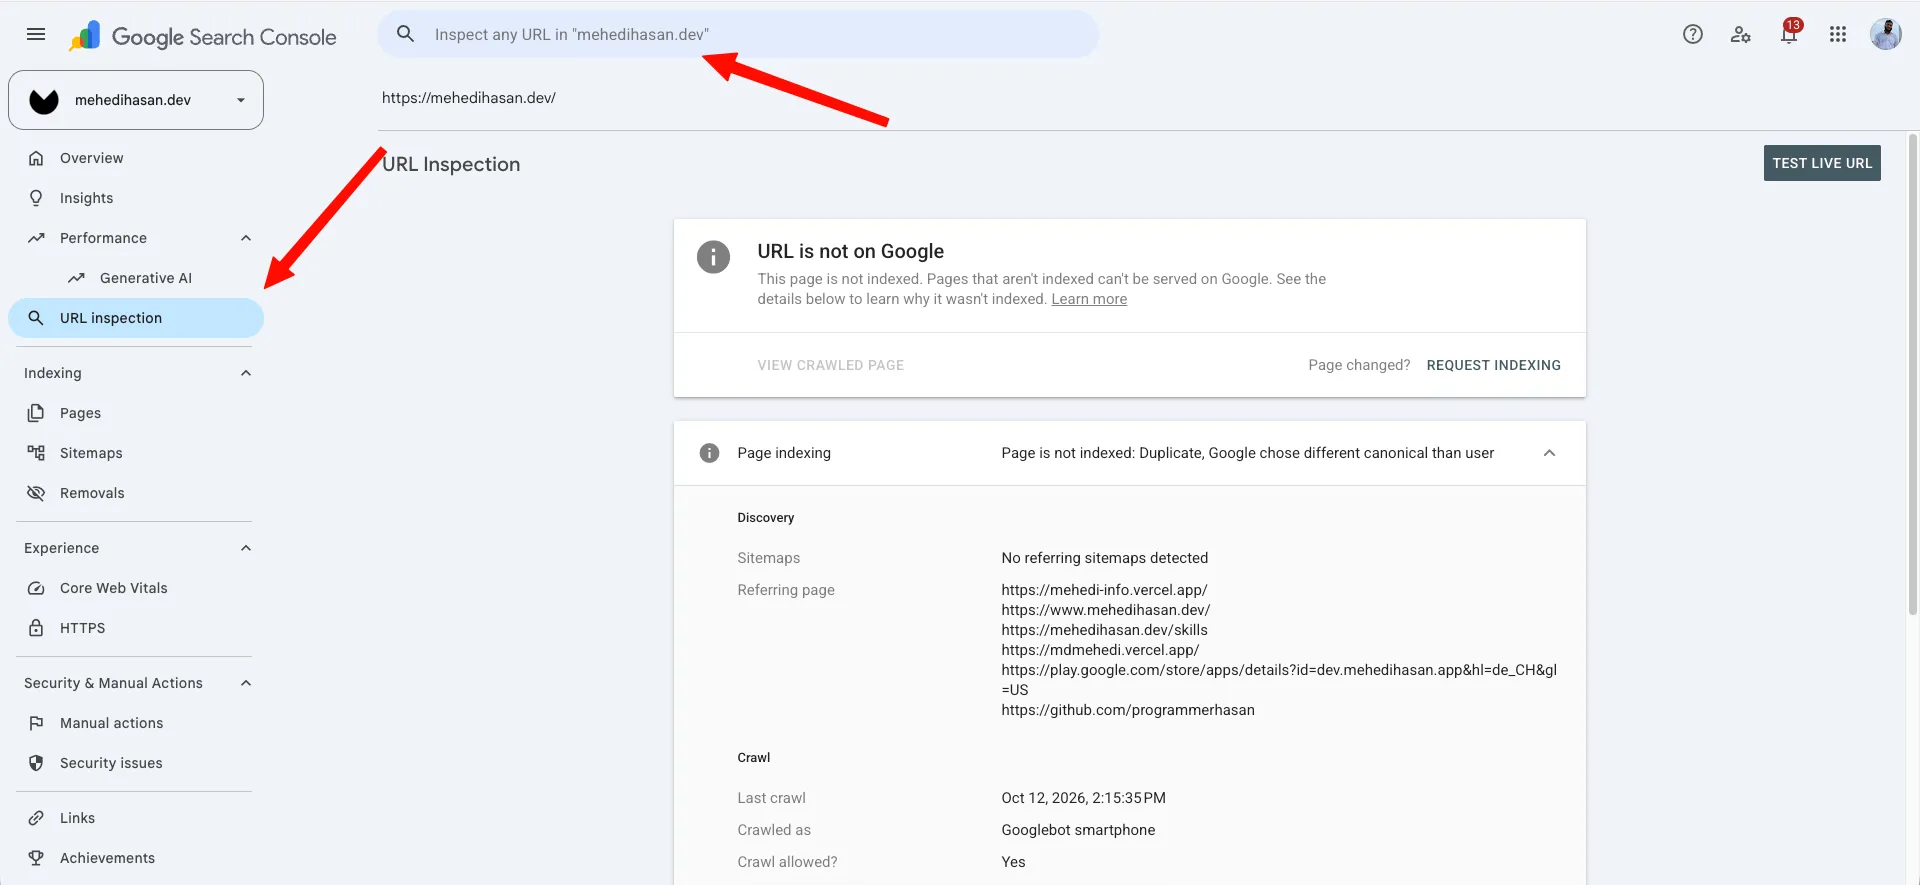Open the Links report
Screen dimensions: 1920x885
tap(136, 818)
